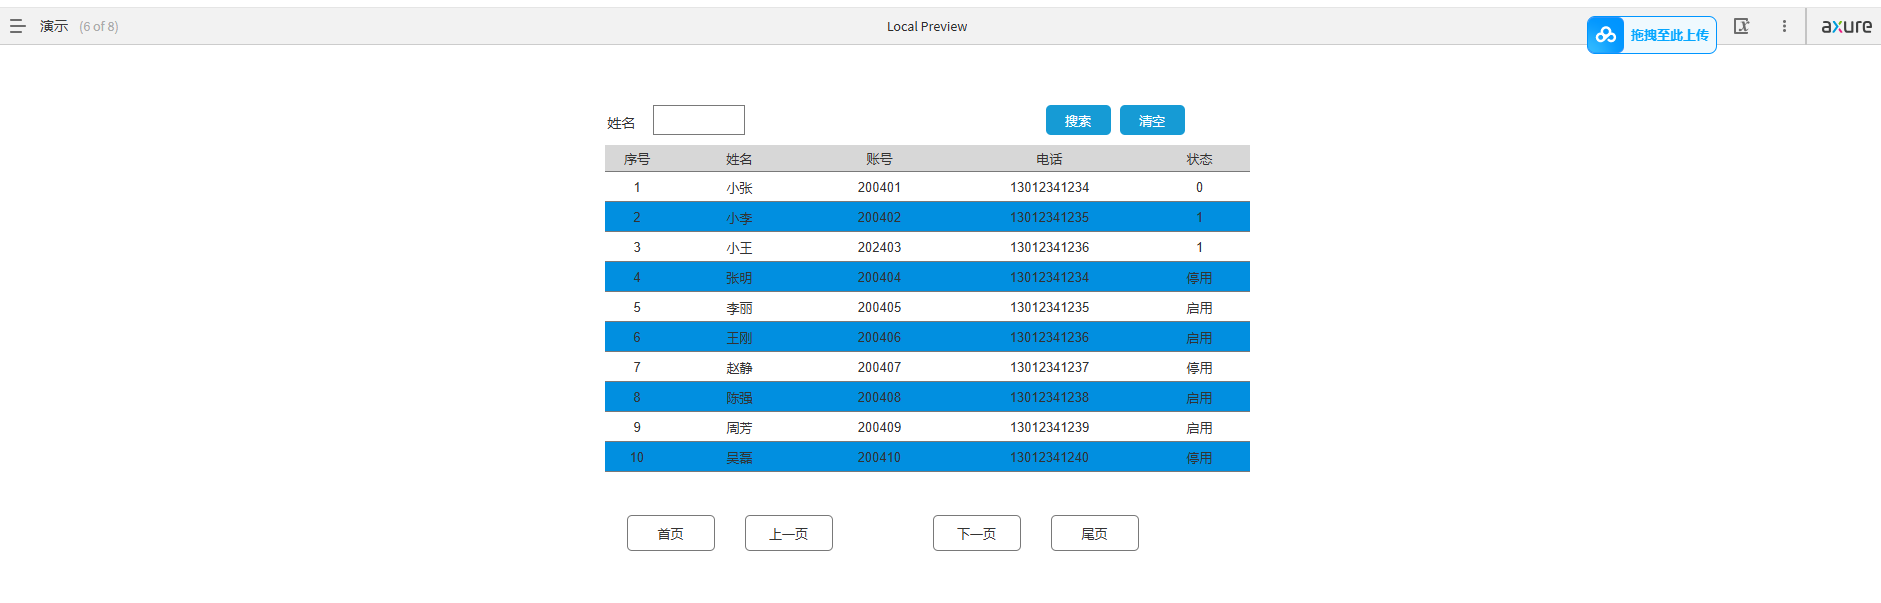This screenshot has width=1881, height=603.
Task: Jump to 尾页 last page
Action: tap(1095, 533)
